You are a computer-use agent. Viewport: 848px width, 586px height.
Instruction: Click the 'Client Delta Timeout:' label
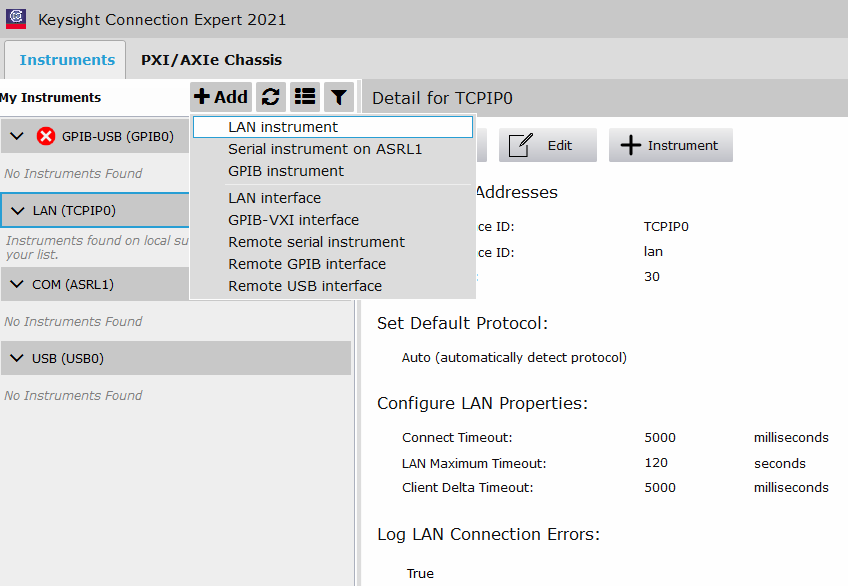pos(468,488)
